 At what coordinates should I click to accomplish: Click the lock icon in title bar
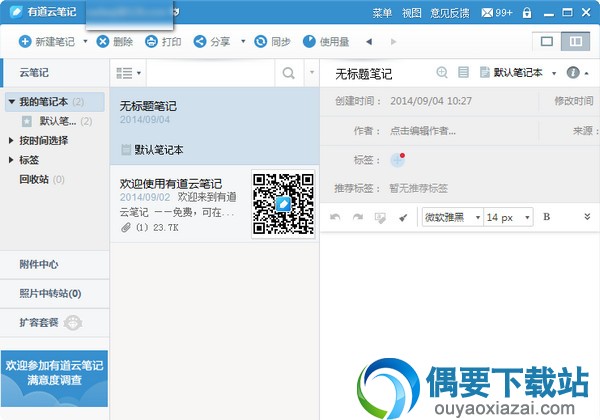point(527,13)
